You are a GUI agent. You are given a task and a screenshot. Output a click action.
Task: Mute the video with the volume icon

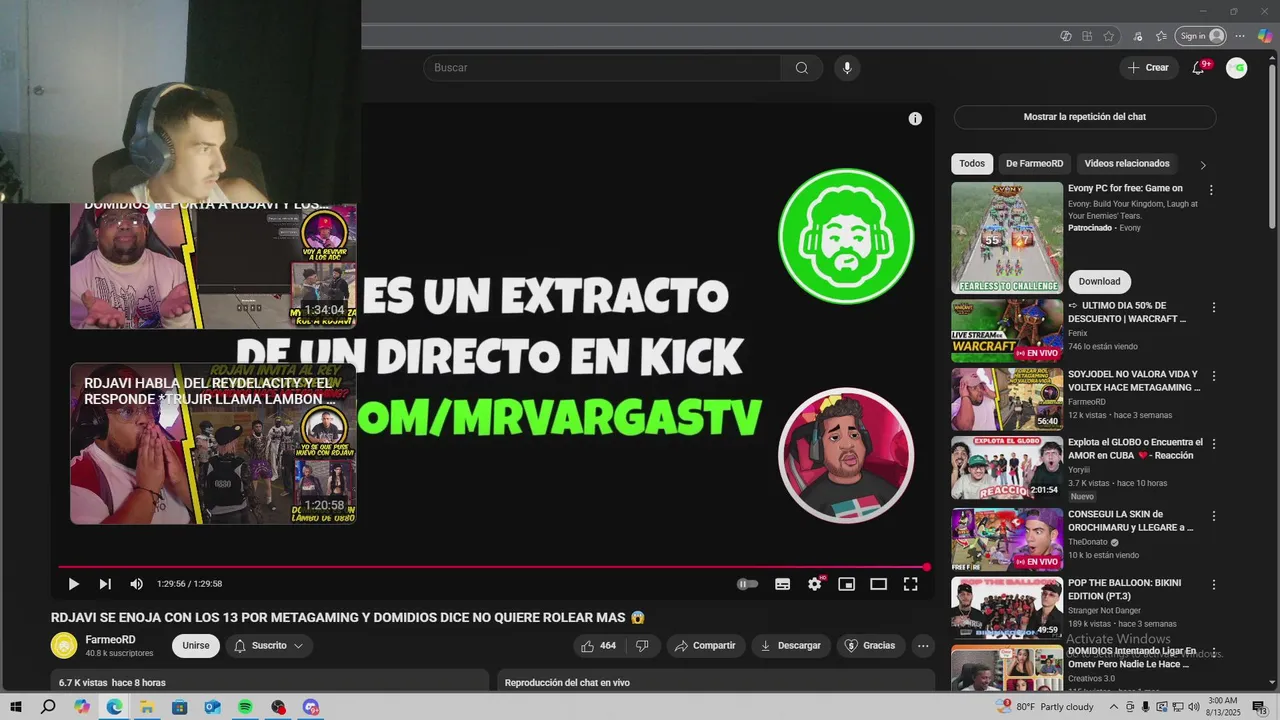pyautogui.click(x=137, y=584)
